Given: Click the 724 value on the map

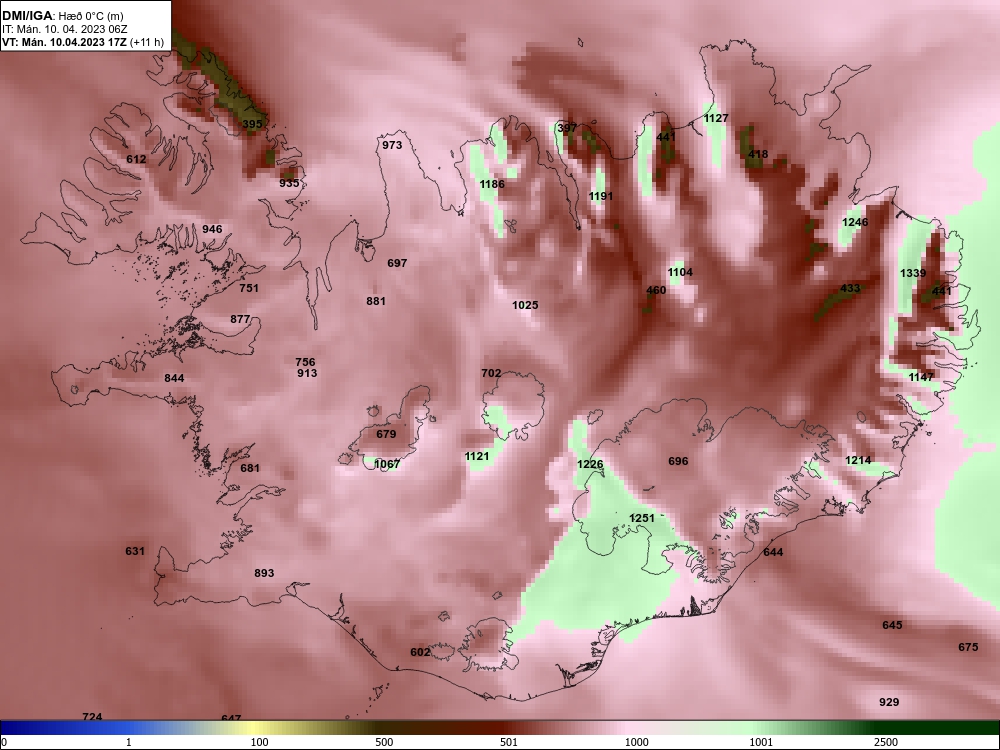Looking at the screenshot, I should click(x=92, y=717).
